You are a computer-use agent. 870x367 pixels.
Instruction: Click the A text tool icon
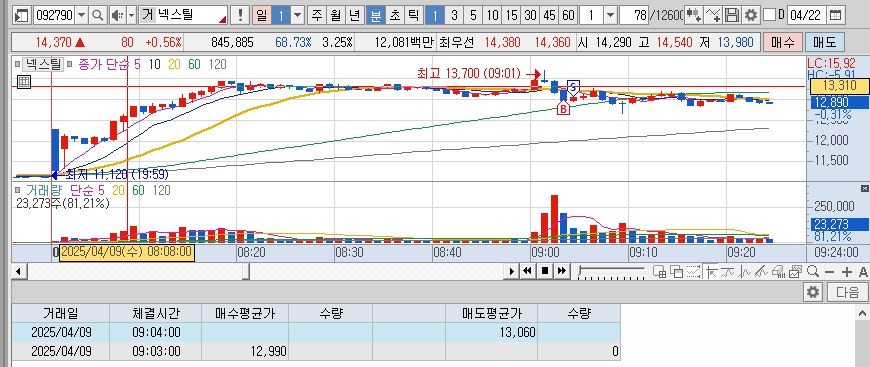tap(863, 272)
